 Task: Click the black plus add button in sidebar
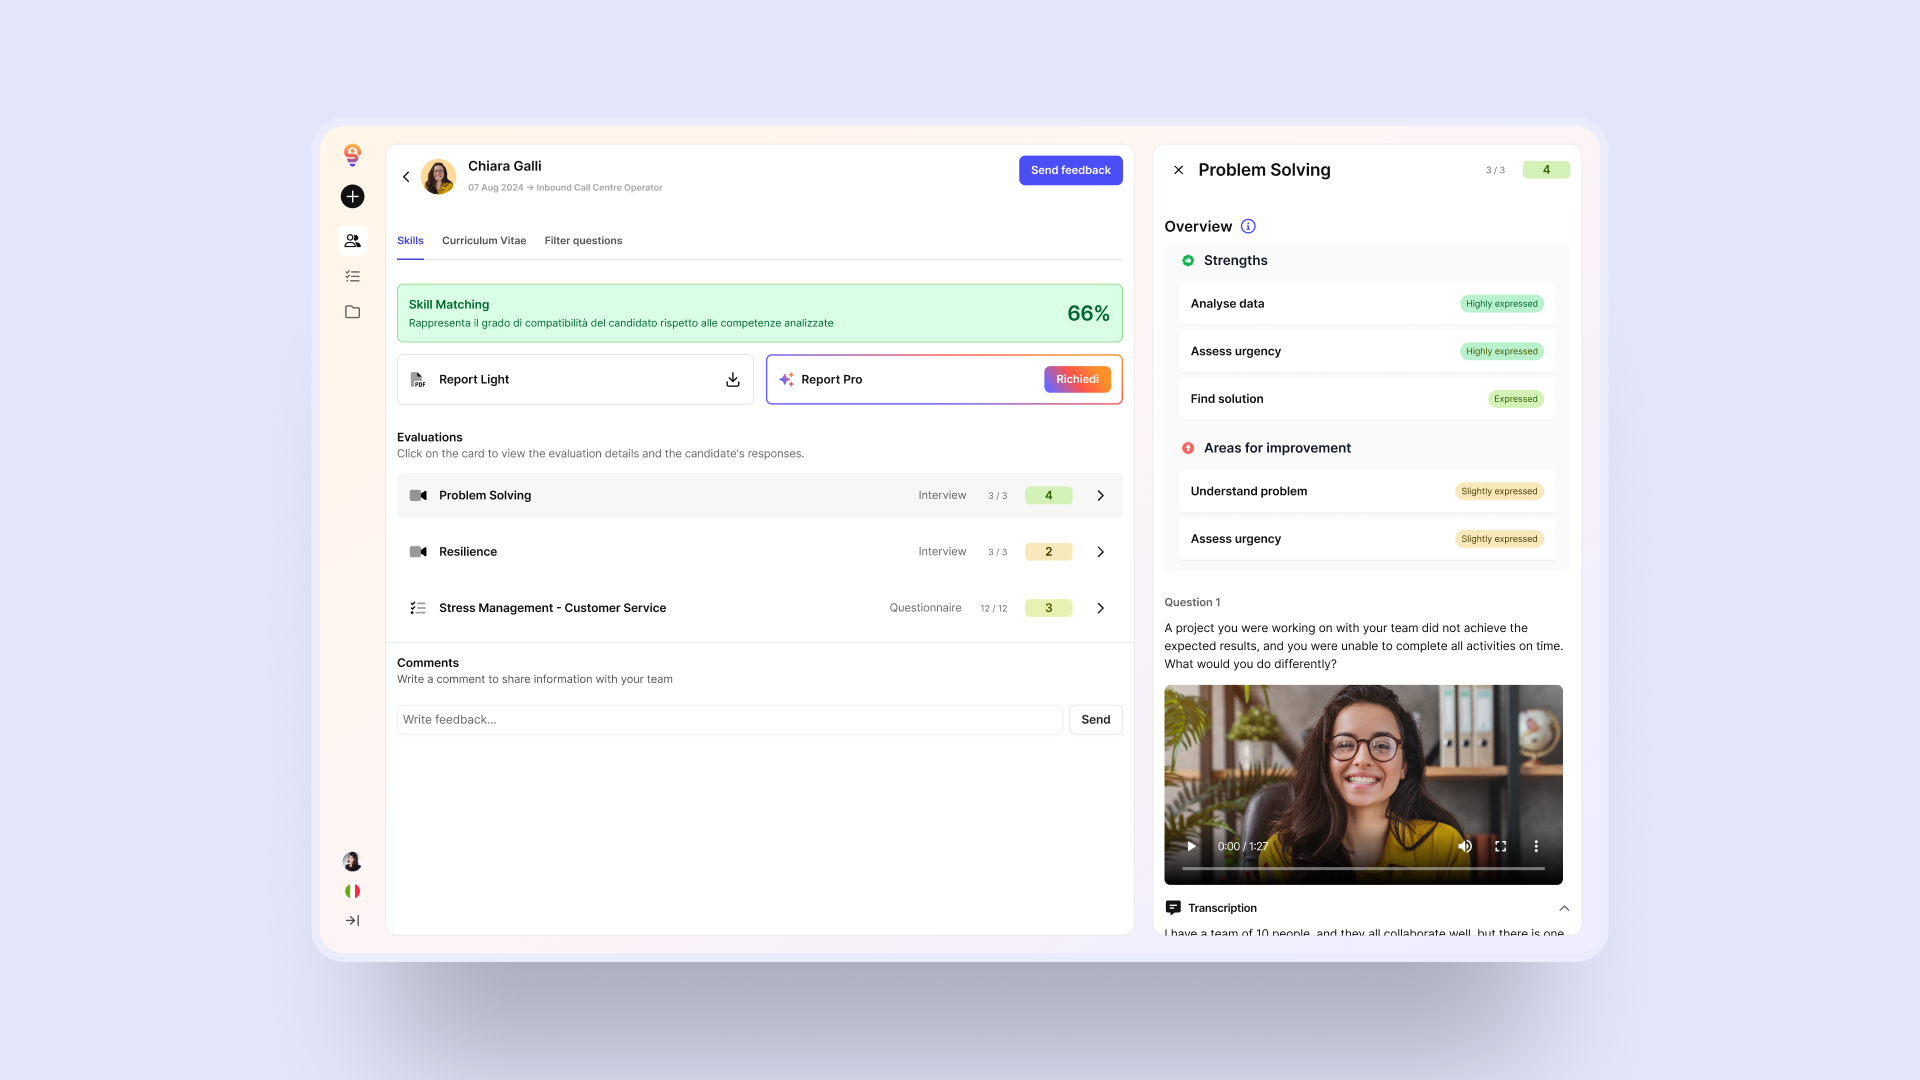(352, 197)
